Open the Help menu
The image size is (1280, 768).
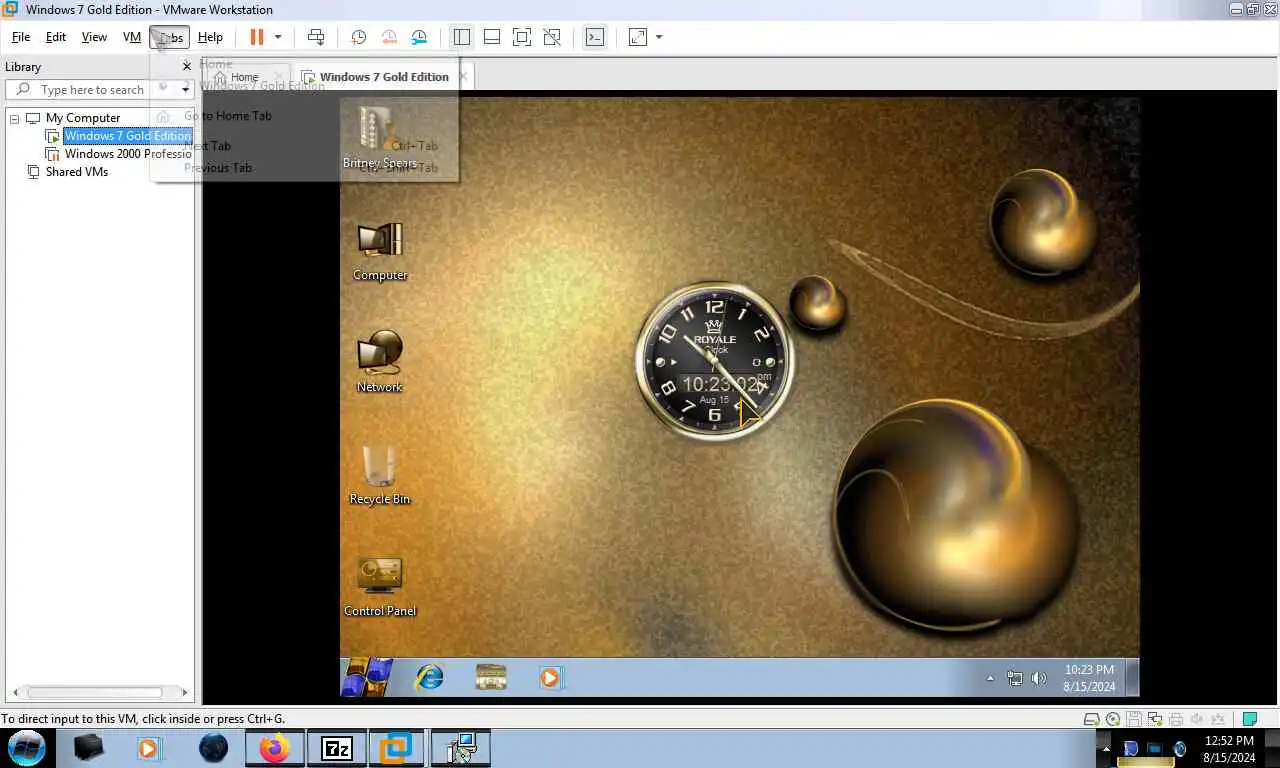point(210,37)
